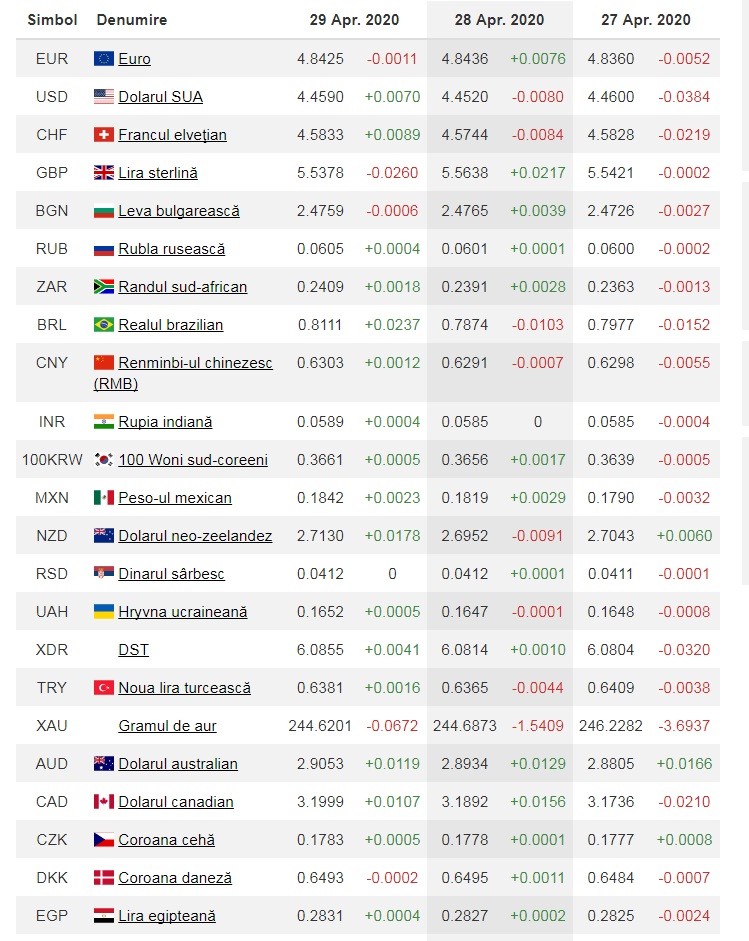Open the Dolarul neo-zeelandez link
749x941 pixels.
pyautogui.click(x=195, y=535)
